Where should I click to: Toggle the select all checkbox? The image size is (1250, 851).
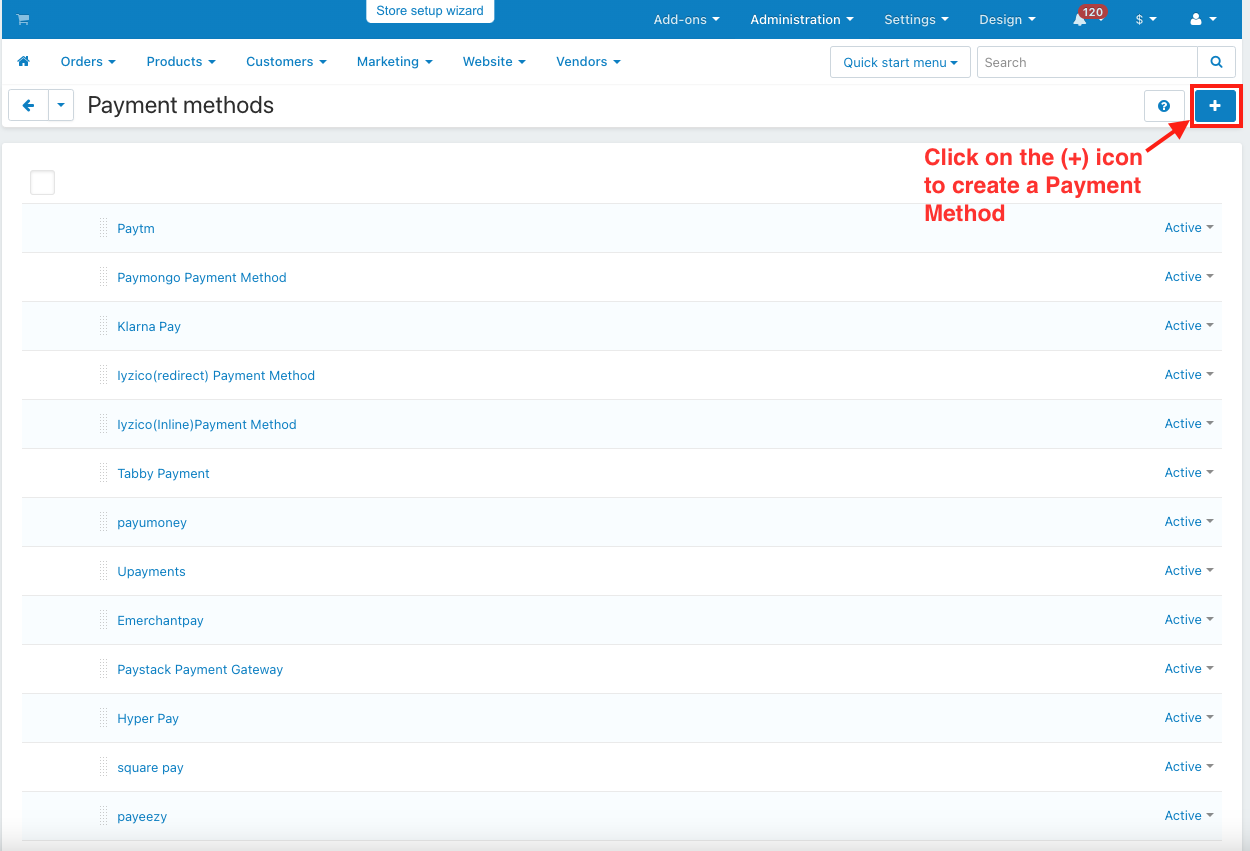point(42,182)
